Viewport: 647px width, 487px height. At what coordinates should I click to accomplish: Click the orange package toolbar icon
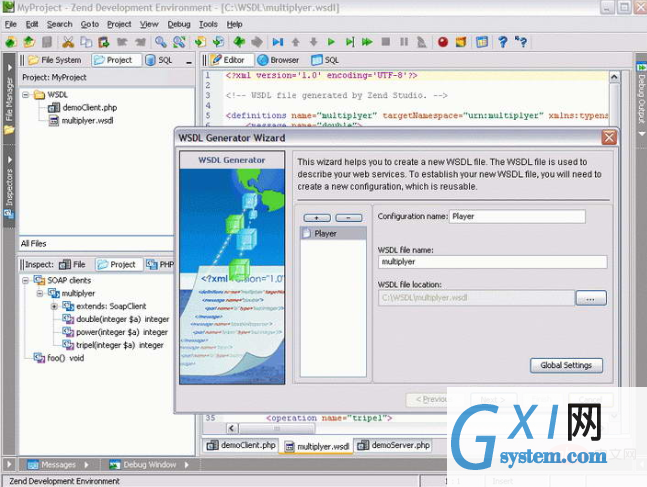[461, 42]
